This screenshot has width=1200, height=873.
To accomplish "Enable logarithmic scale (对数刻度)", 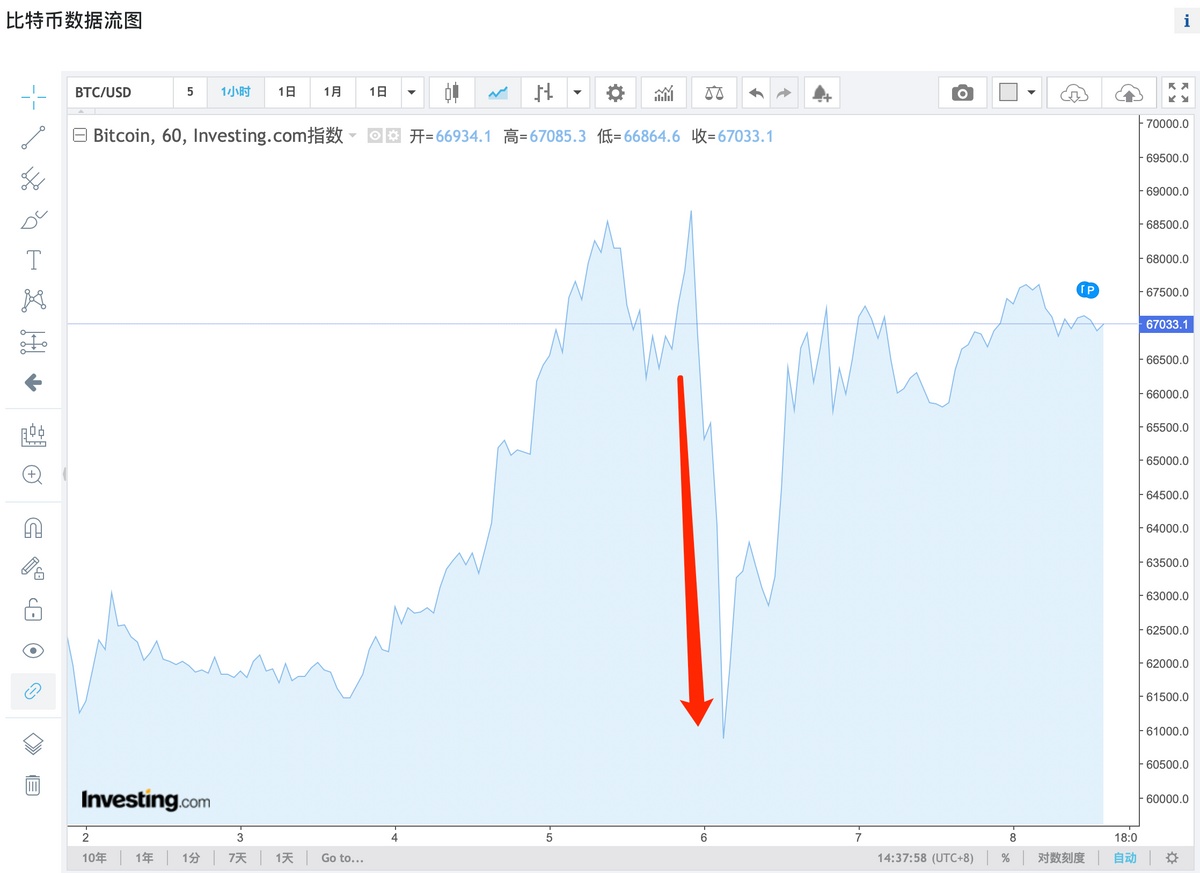I will [x=1061, y=858].
